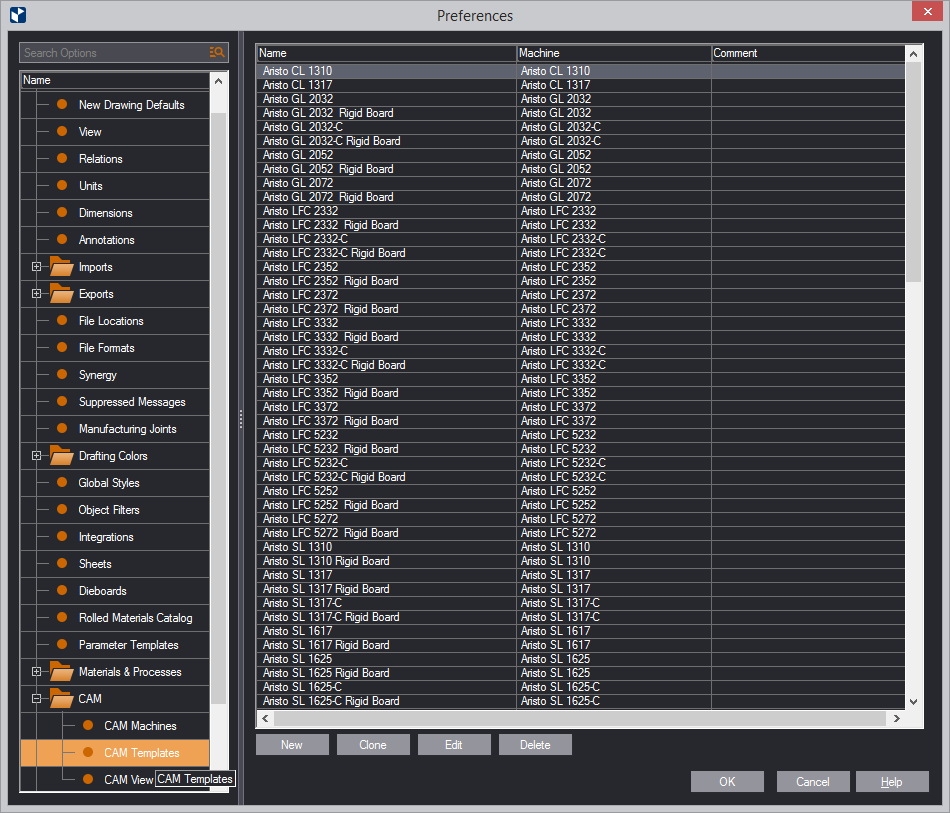Screen dimensions: 950x813
Task: Select Aristo LFC 5272 Rigid Board row
Action: click(580, 533)
